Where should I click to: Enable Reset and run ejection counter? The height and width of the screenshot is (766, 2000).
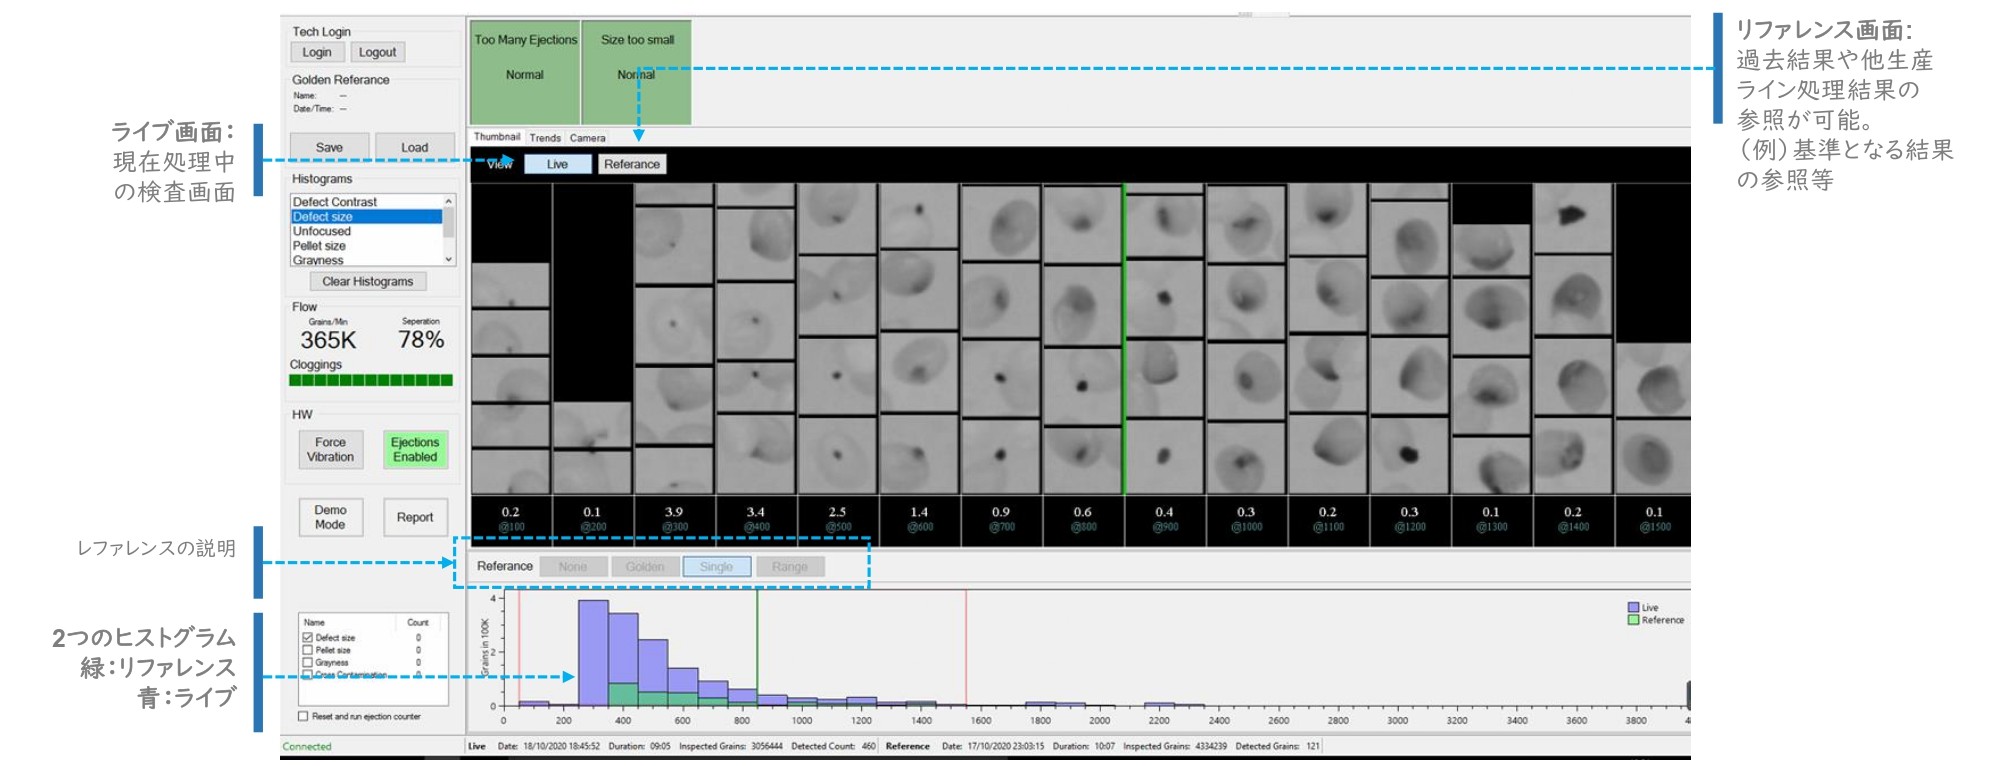(303, 716)
